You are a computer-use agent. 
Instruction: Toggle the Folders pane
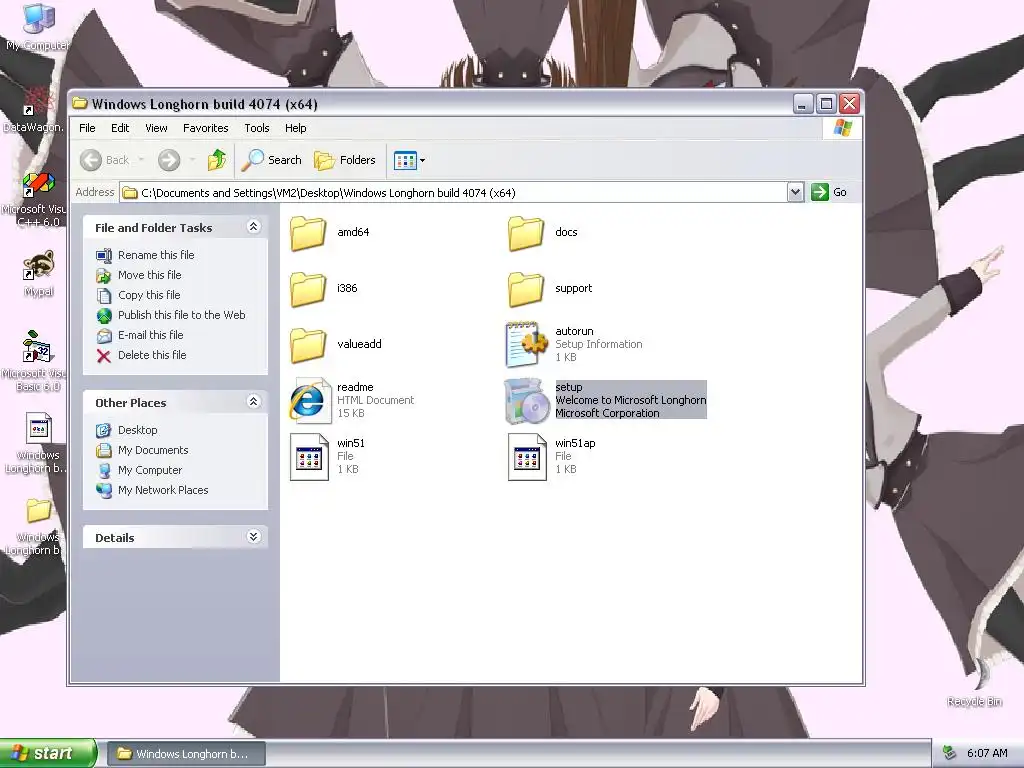(345, 160)
